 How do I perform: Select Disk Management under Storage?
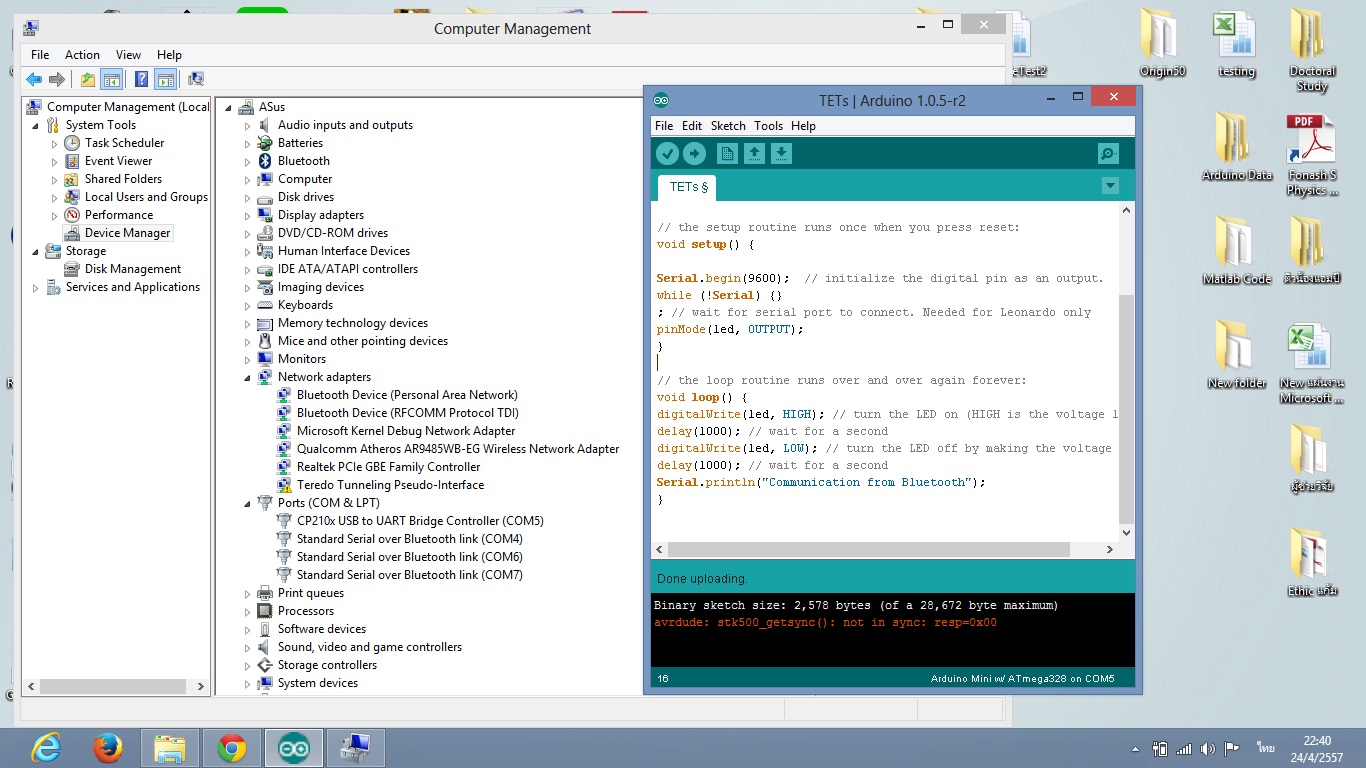133,269
